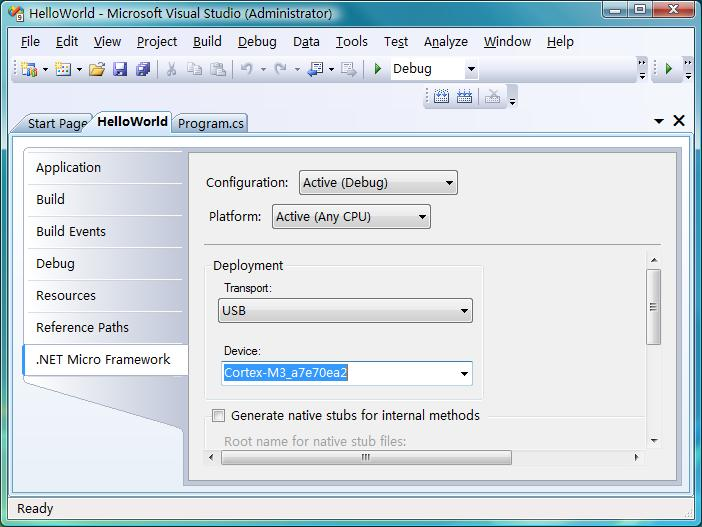Open the Tools menu

(x=351, y=42)
